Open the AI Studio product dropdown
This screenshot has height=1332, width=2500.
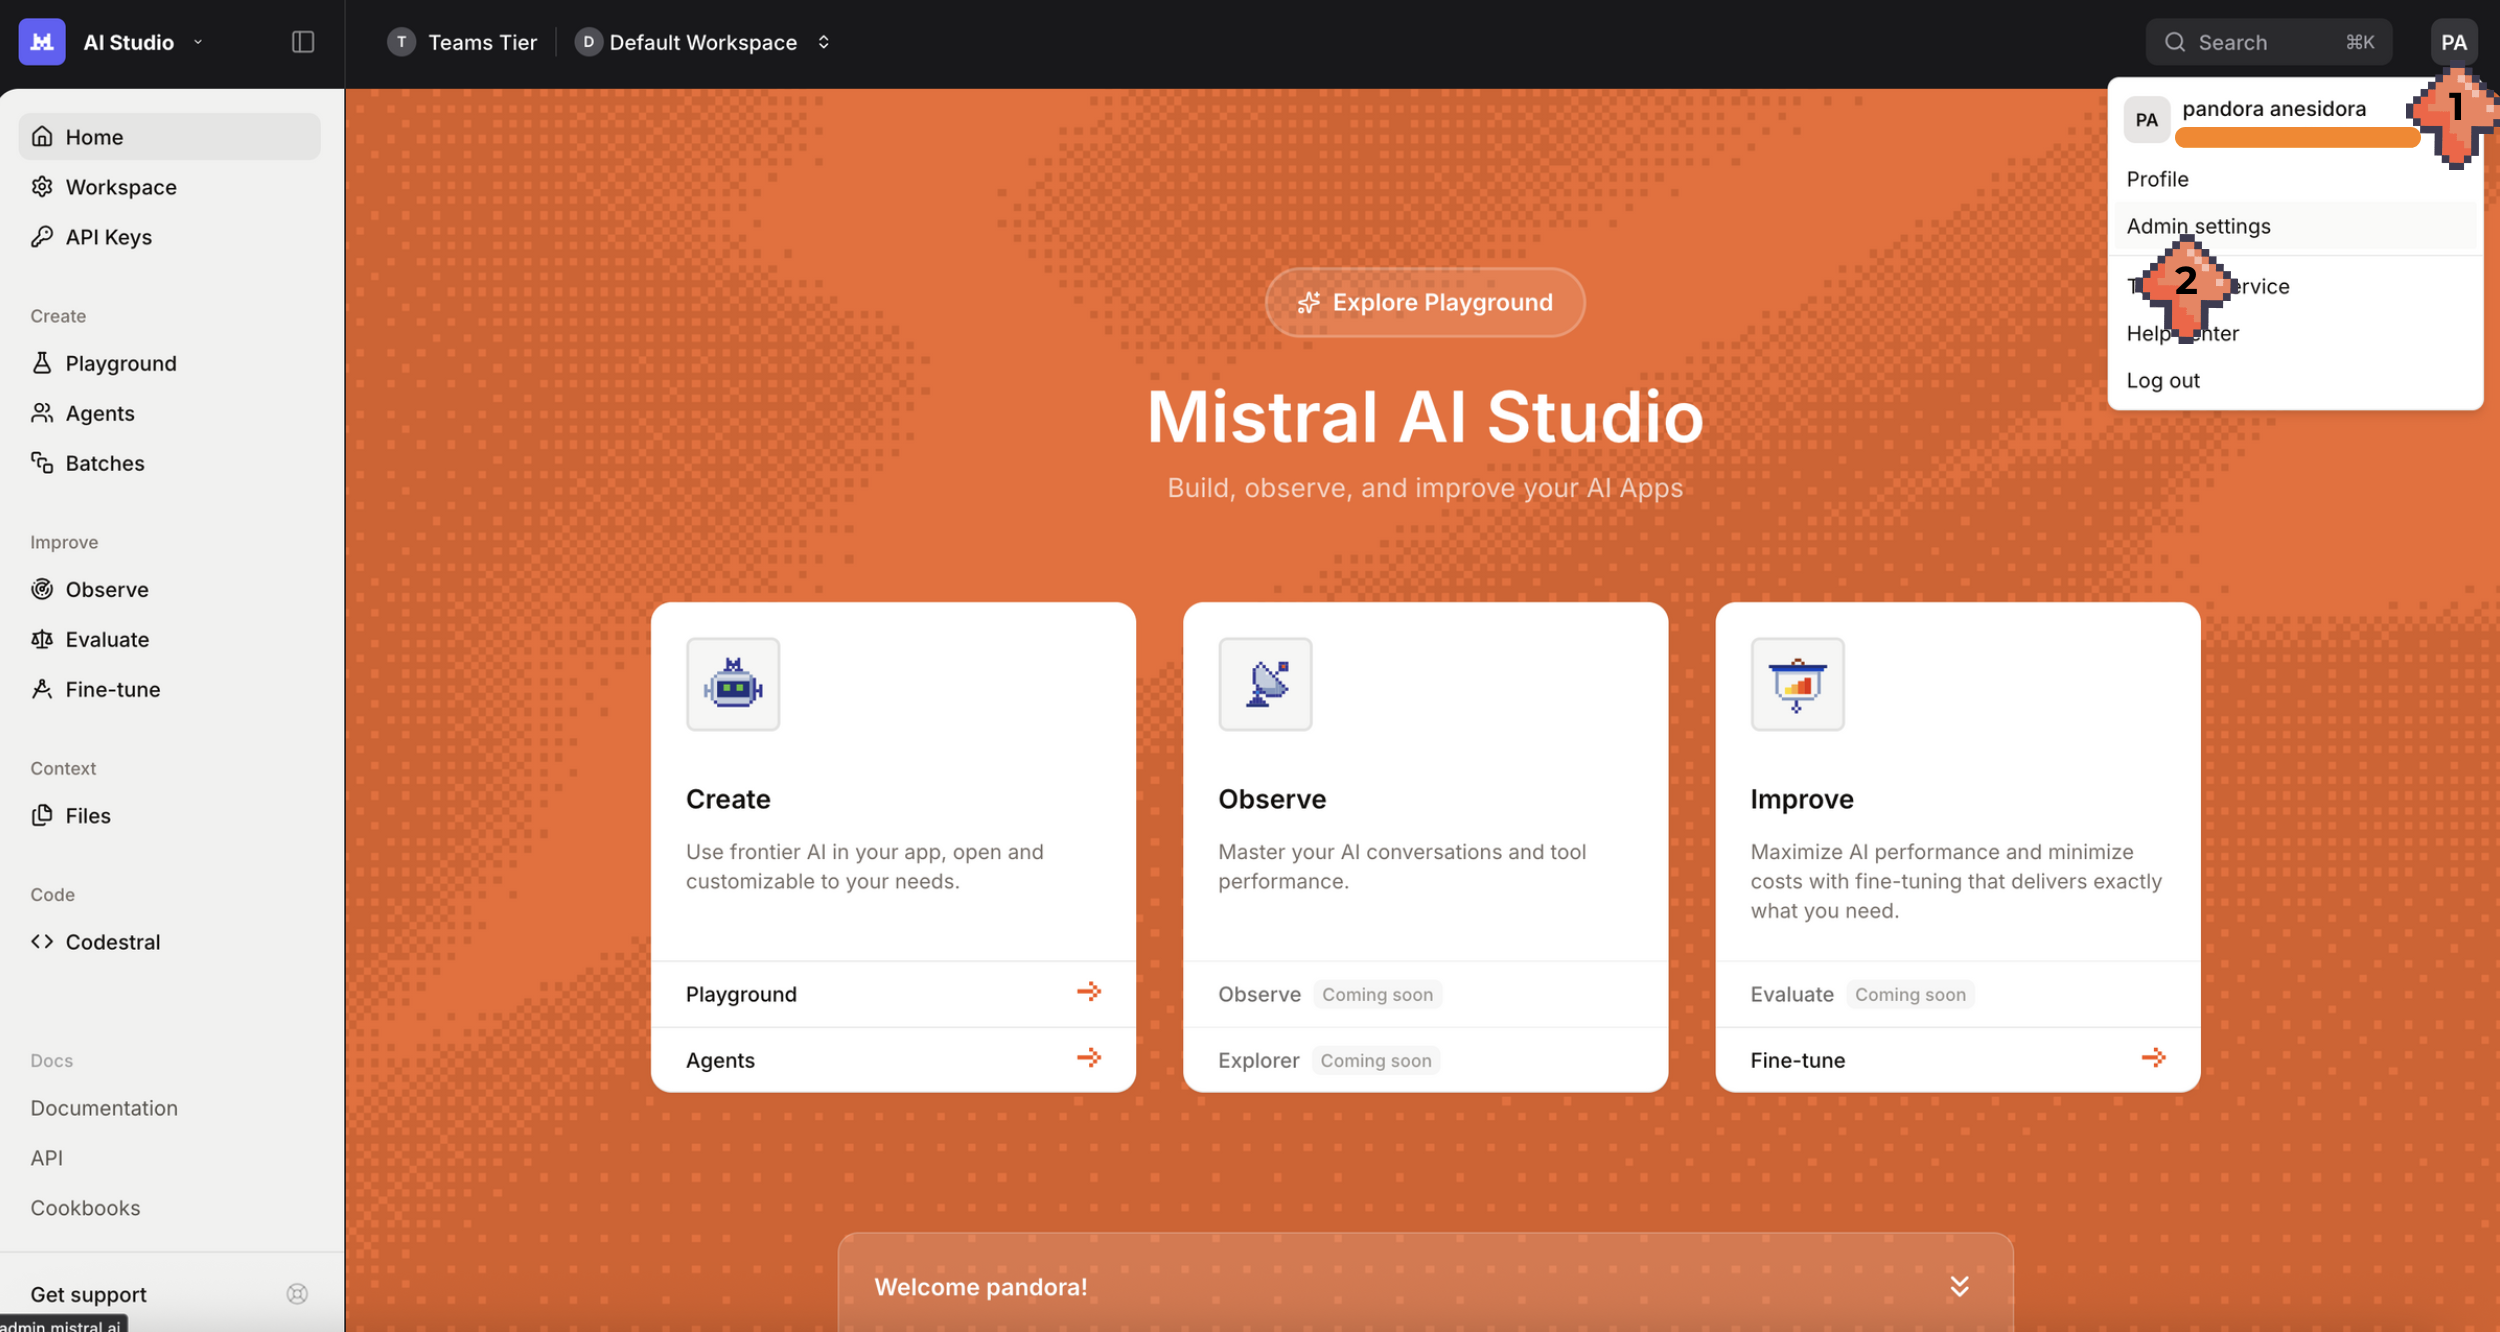click(197, 42)
